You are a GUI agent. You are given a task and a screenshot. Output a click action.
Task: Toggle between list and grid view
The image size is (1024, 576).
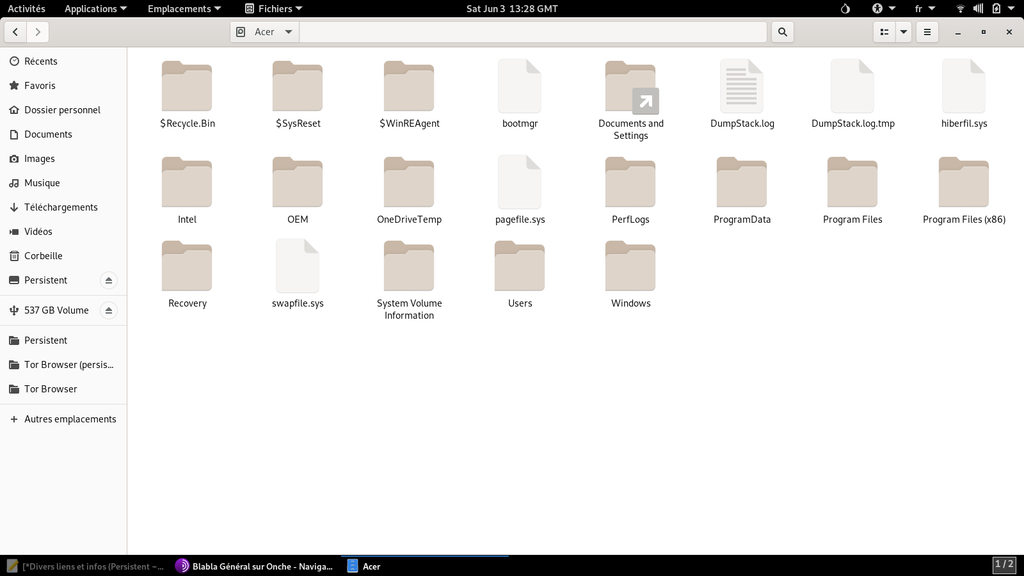(884, 32)
